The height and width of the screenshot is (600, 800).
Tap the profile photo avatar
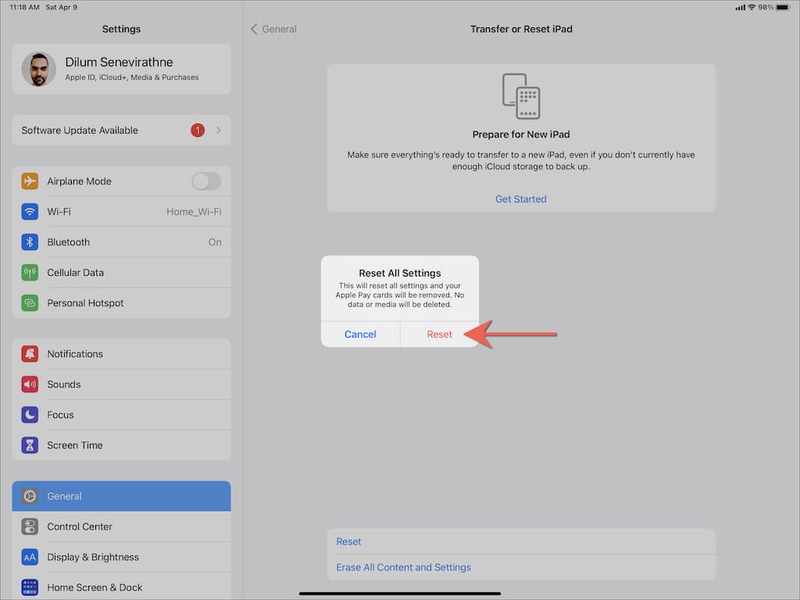[39, 69]
